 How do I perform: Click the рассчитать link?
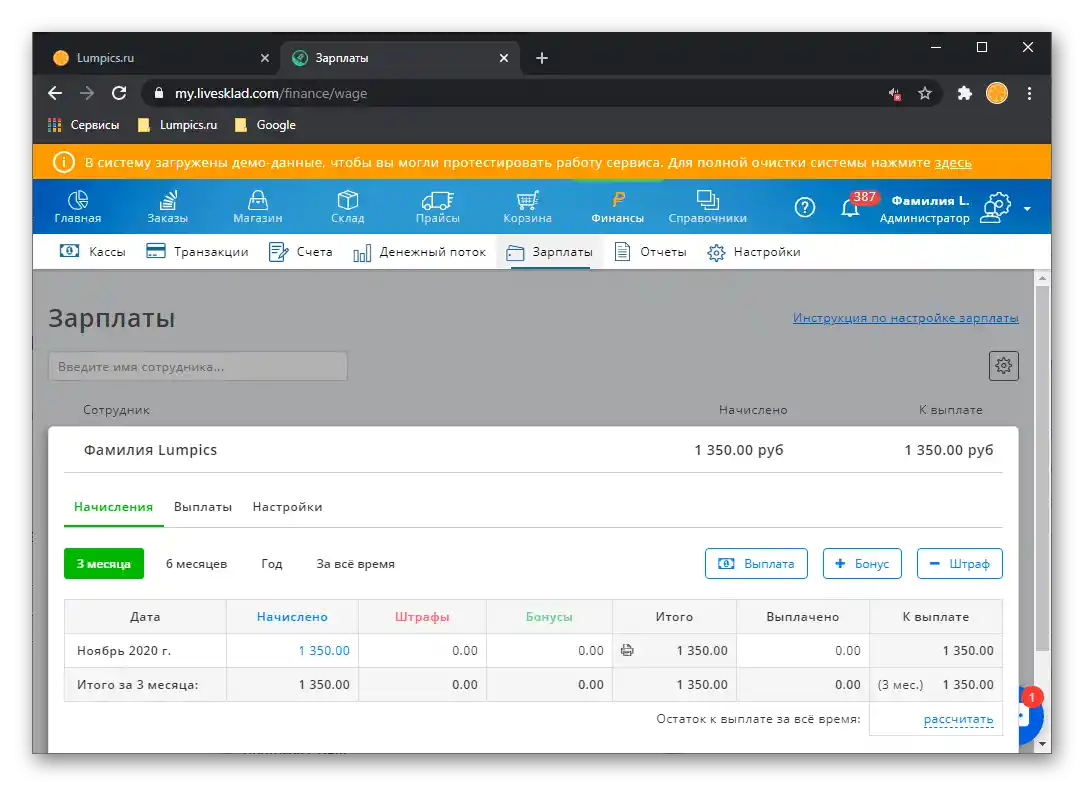pyautogui.click(x=959, y=718)
